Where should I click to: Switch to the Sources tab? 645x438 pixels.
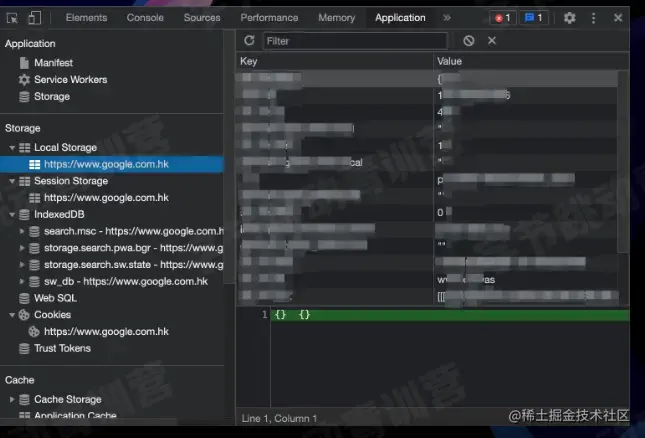(x=202, y=18)
